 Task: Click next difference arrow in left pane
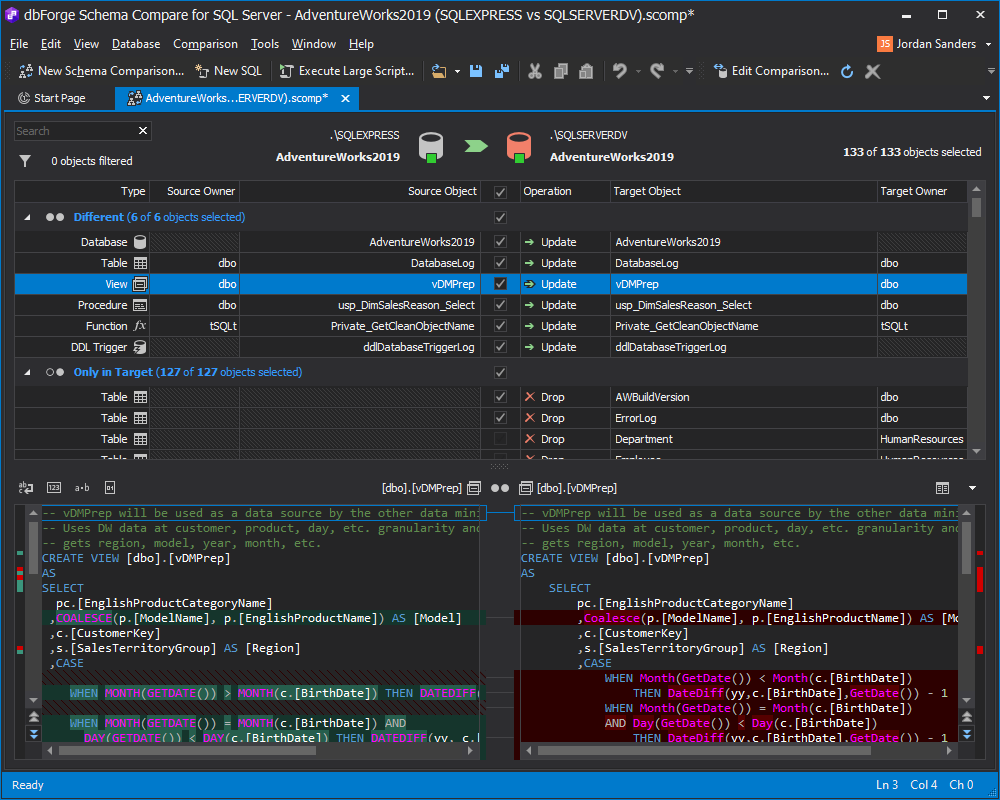click(34, 734)
